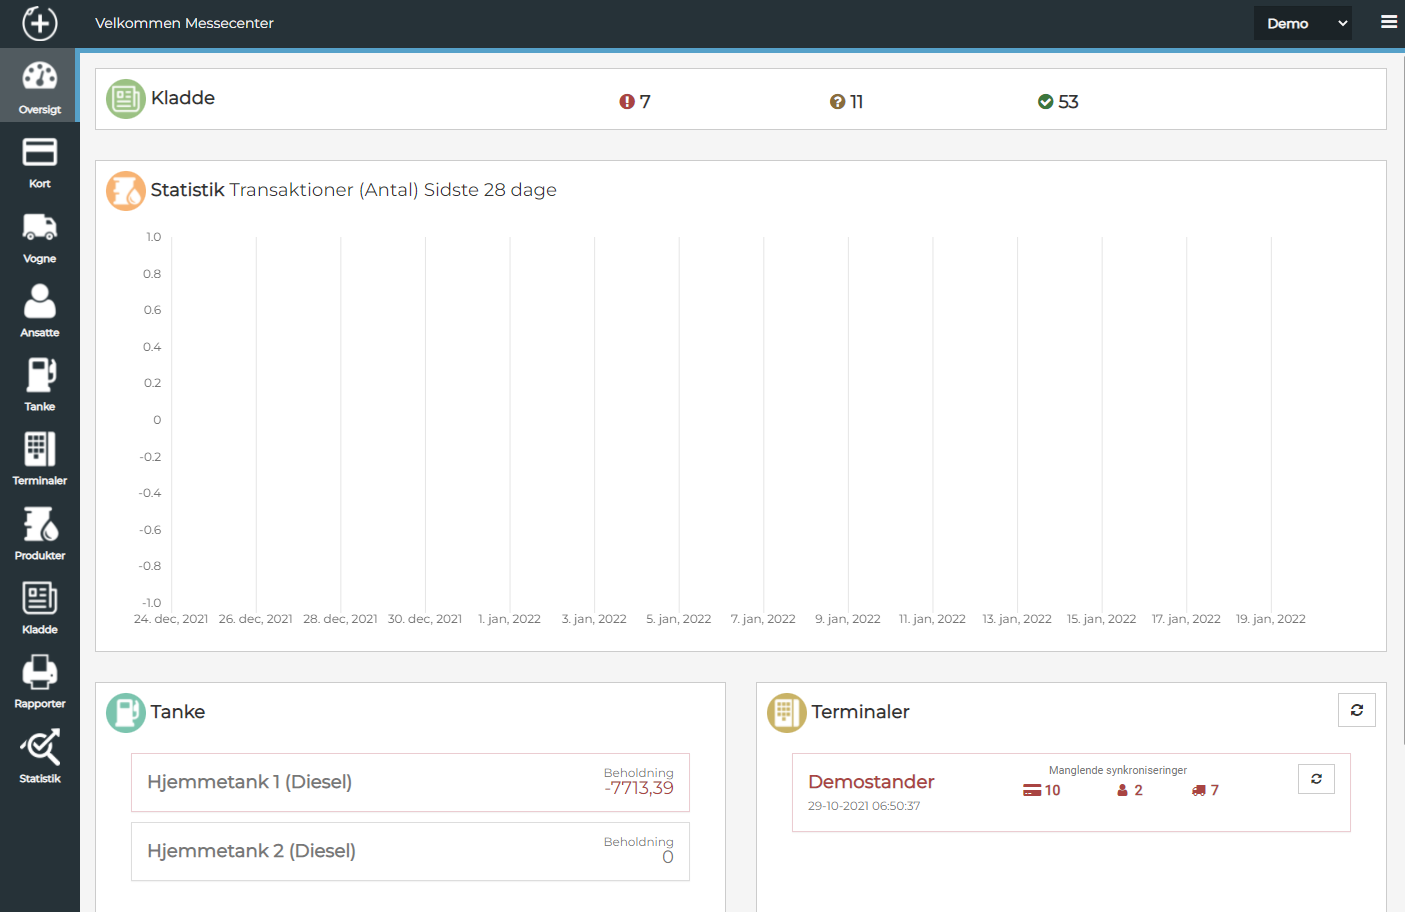Open Hjemmetank 1 (Diesel) tank
This screenshot has height=912, width=1405.
click(x=410, y=782)
